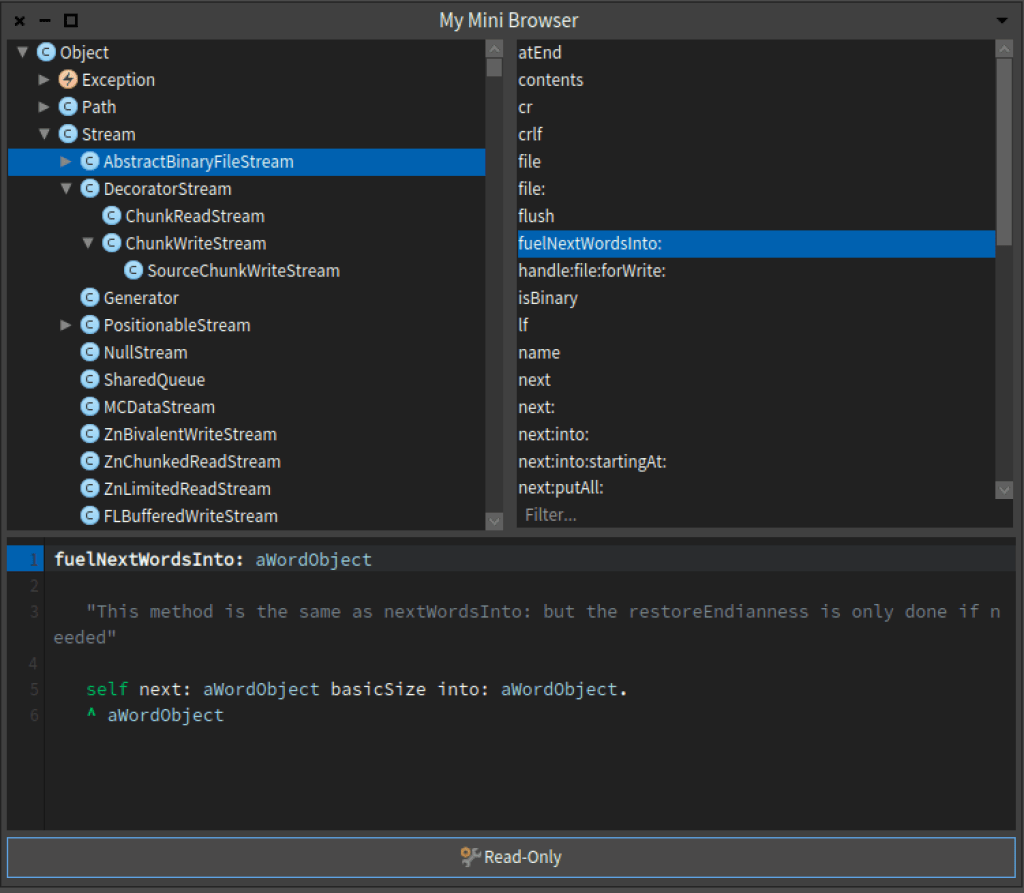Select SourceChunkWriteStream in class tree
Image resolution: width=1024 pixels, height=893 pixels.
click(243, 271)
